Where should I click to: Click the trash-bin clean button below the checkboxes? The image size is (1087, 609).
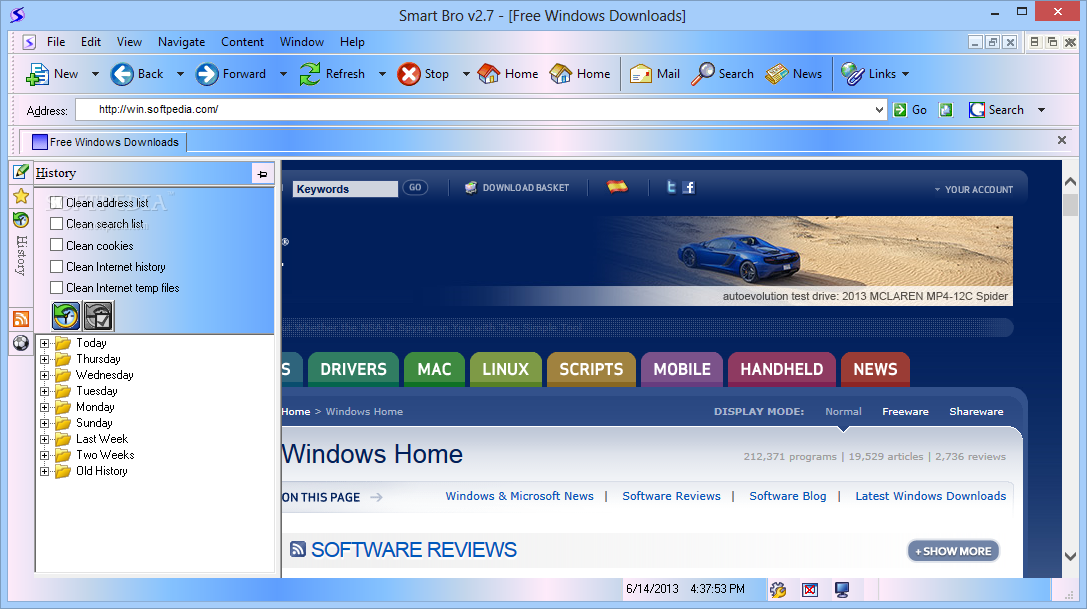click(x=98, y=316)
